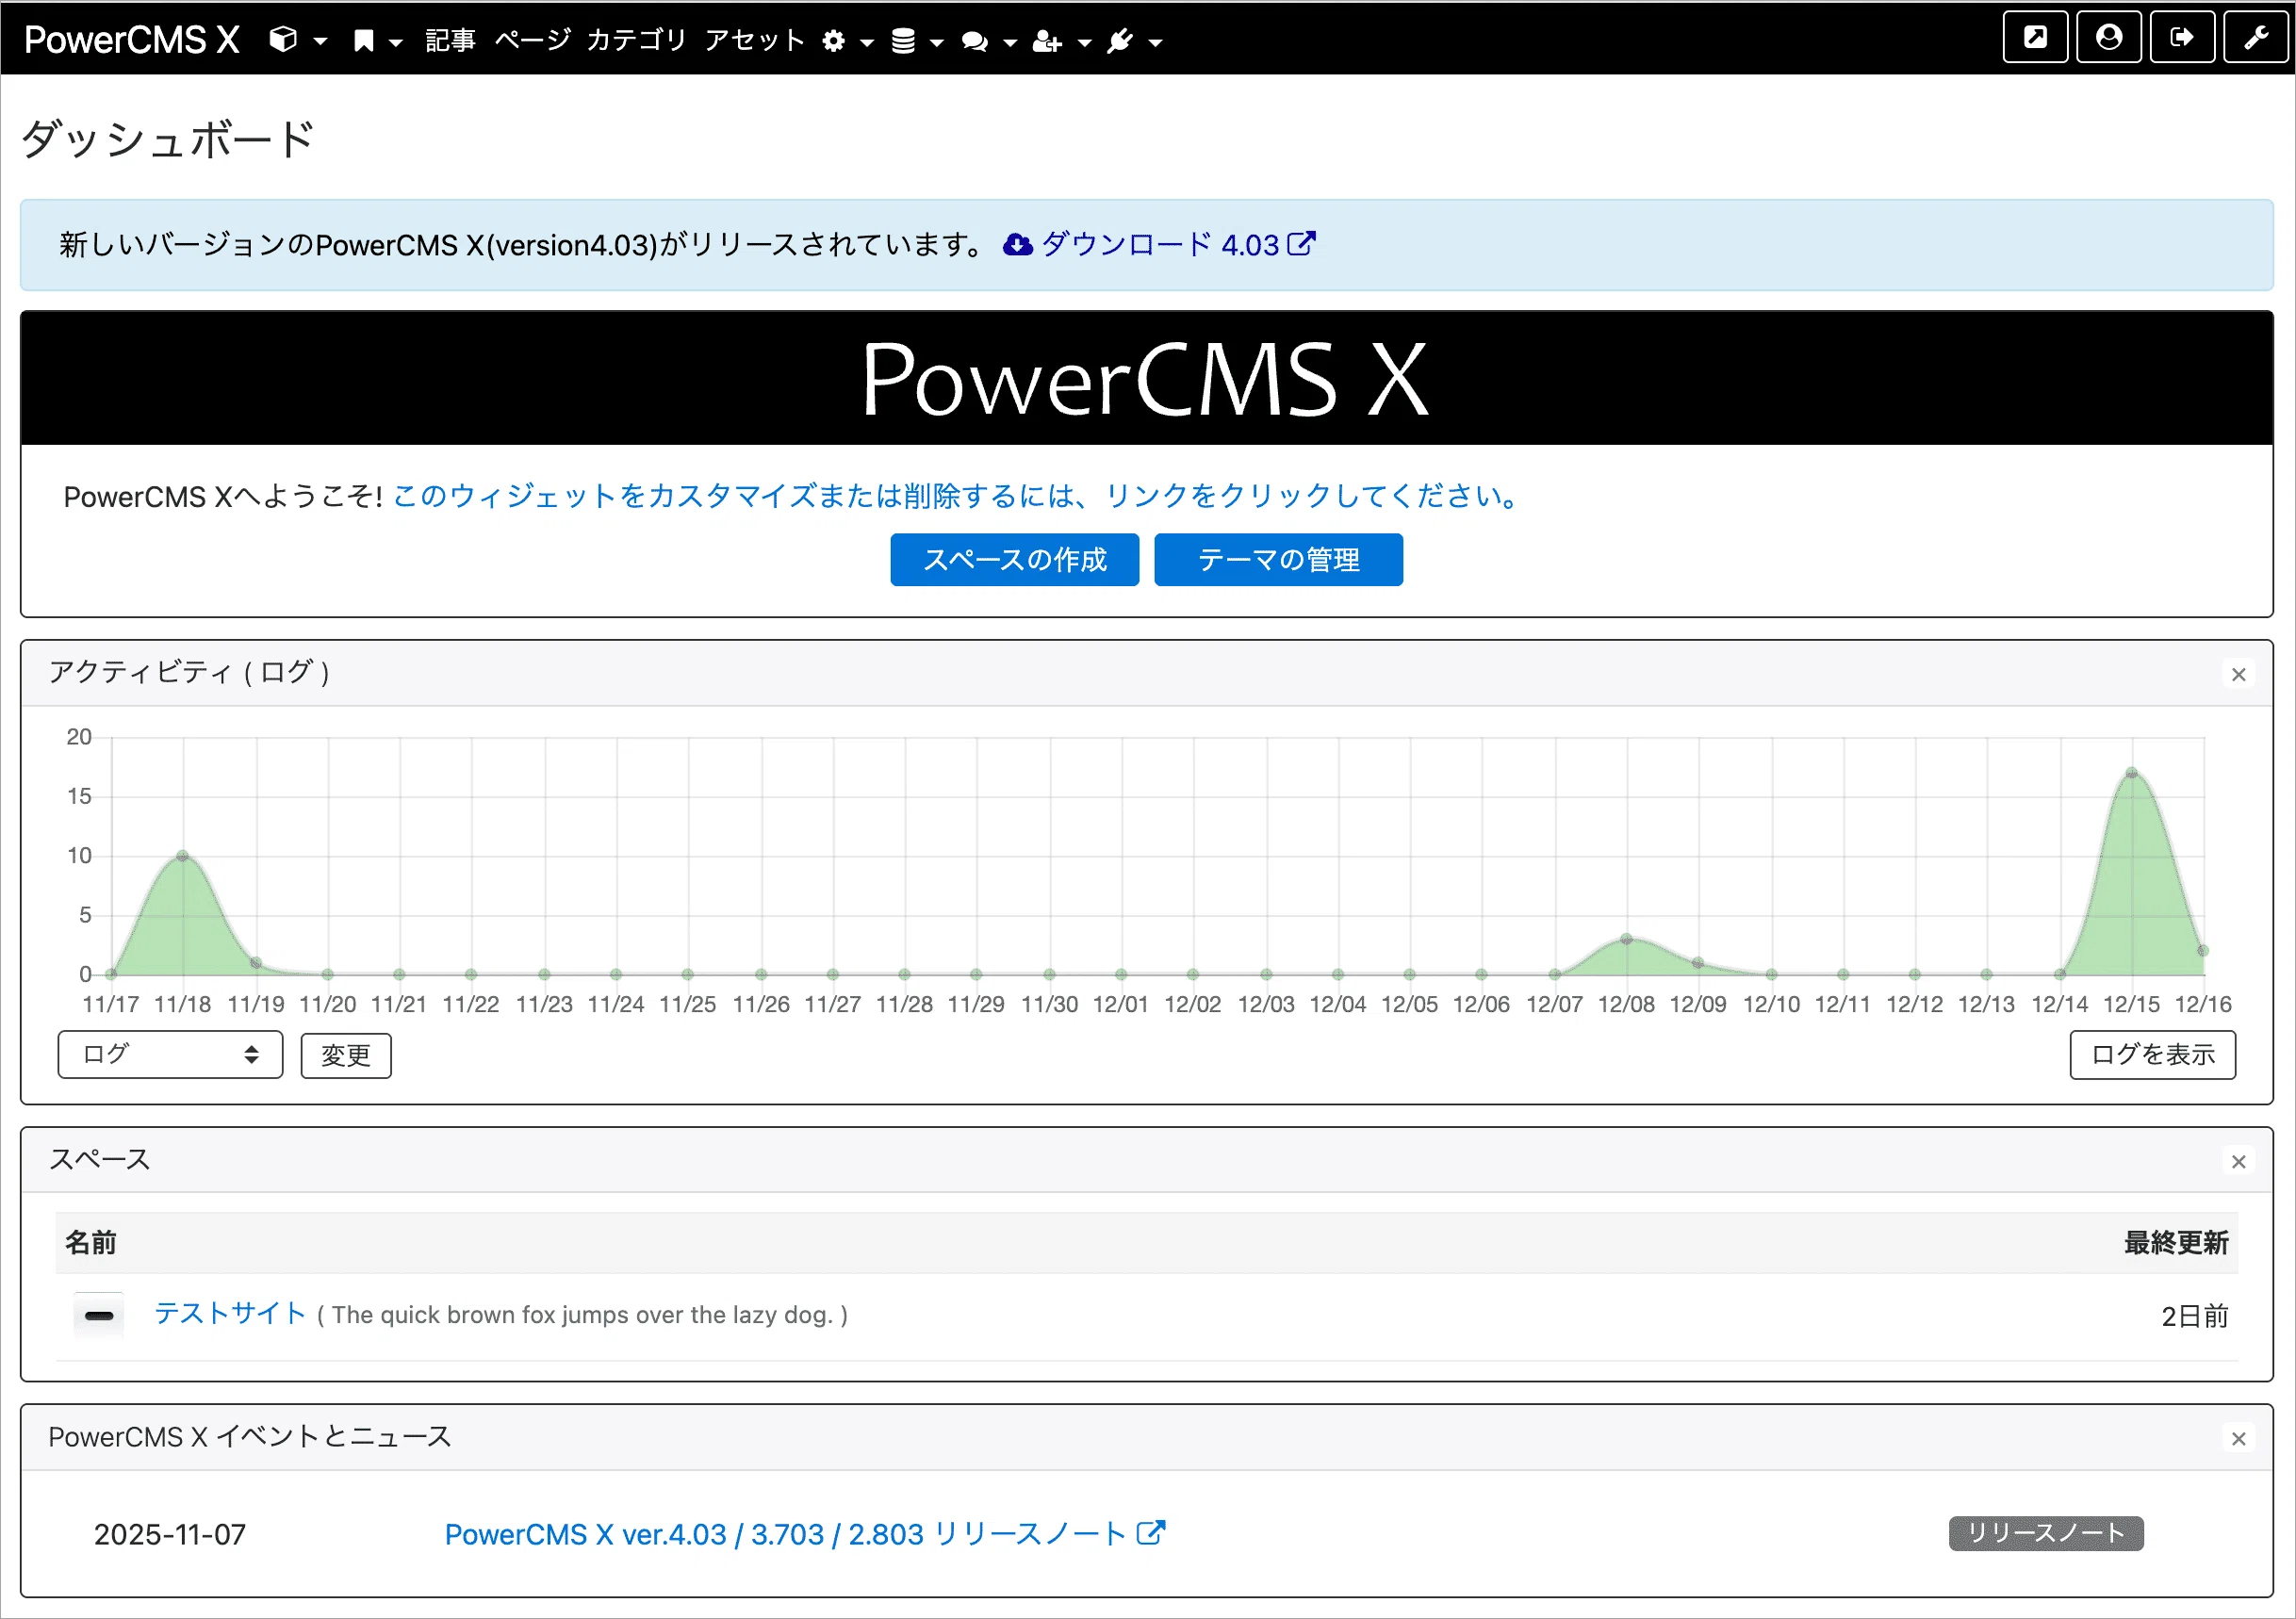Image resolution: width=2296 pixels, height=1619 pixels.
Task: Open the add-user menu icon
Action: 1047,41
